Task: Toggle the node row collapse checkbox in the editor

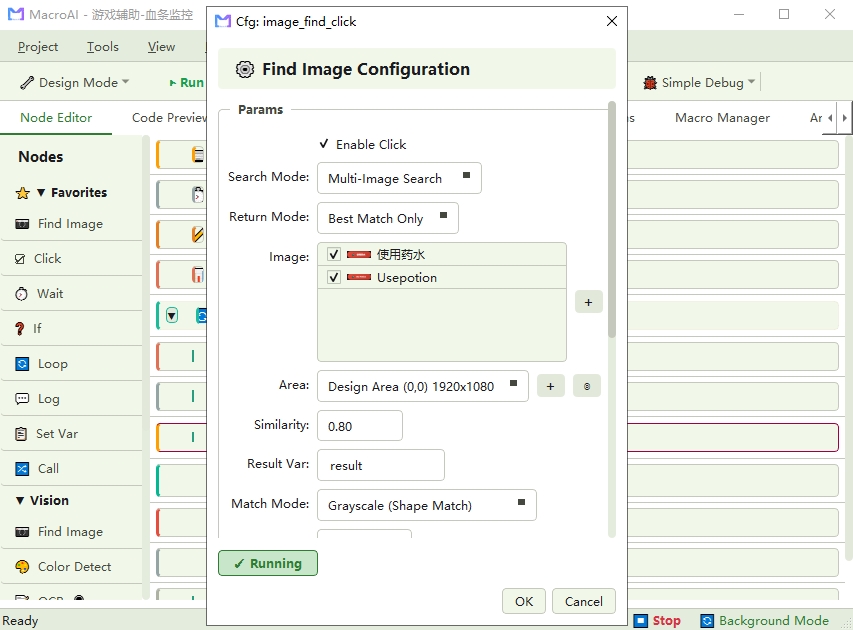Action: point(172,316)
